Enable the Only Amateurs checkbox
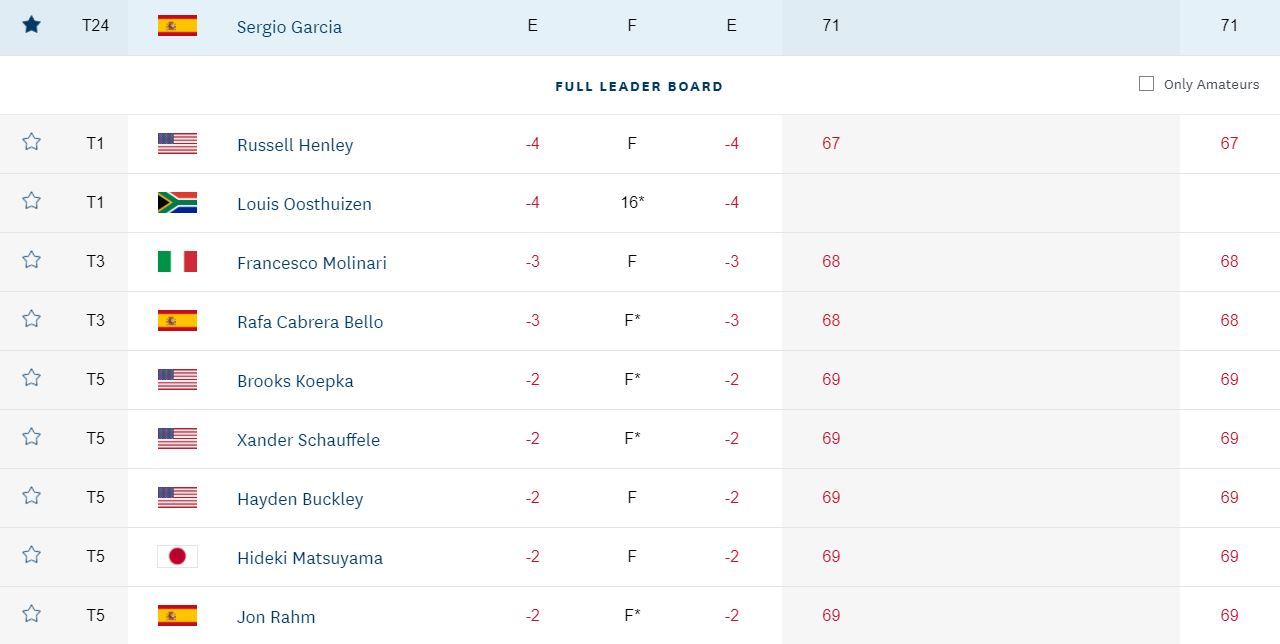 (x=1146, y=84)
